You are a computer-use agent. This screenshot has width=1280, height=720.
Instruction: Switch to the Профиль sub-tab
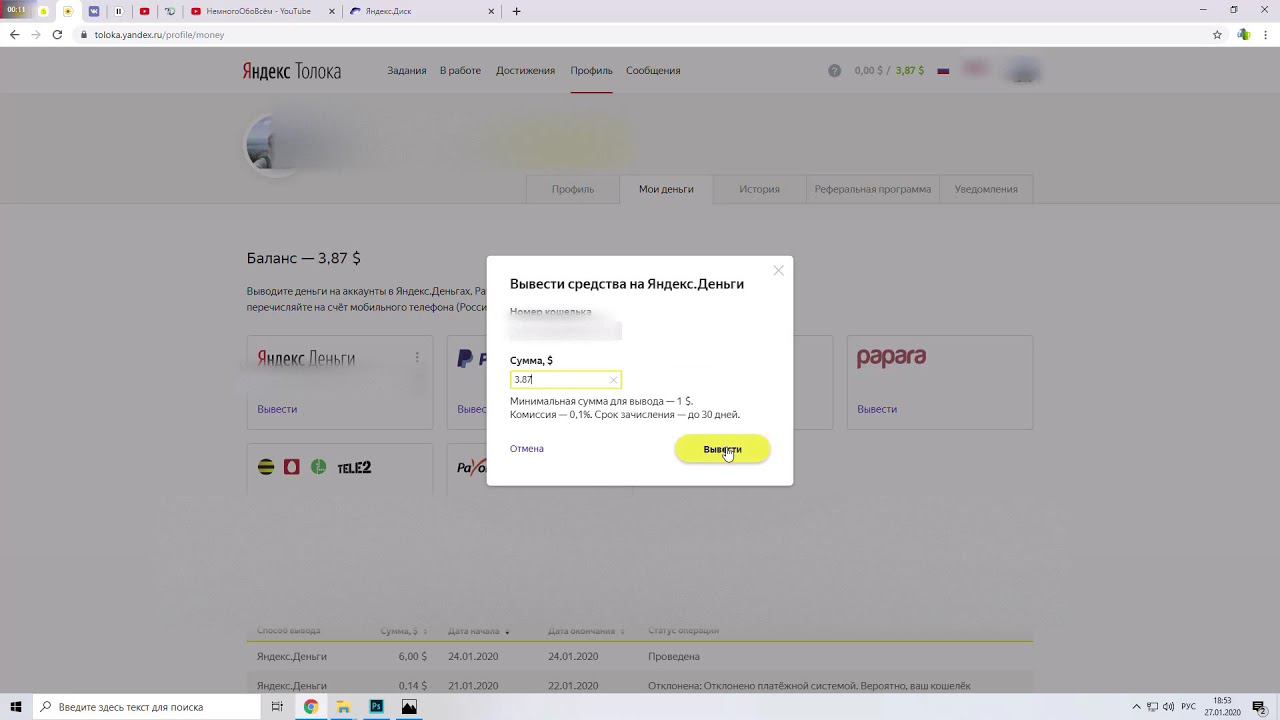573,189
